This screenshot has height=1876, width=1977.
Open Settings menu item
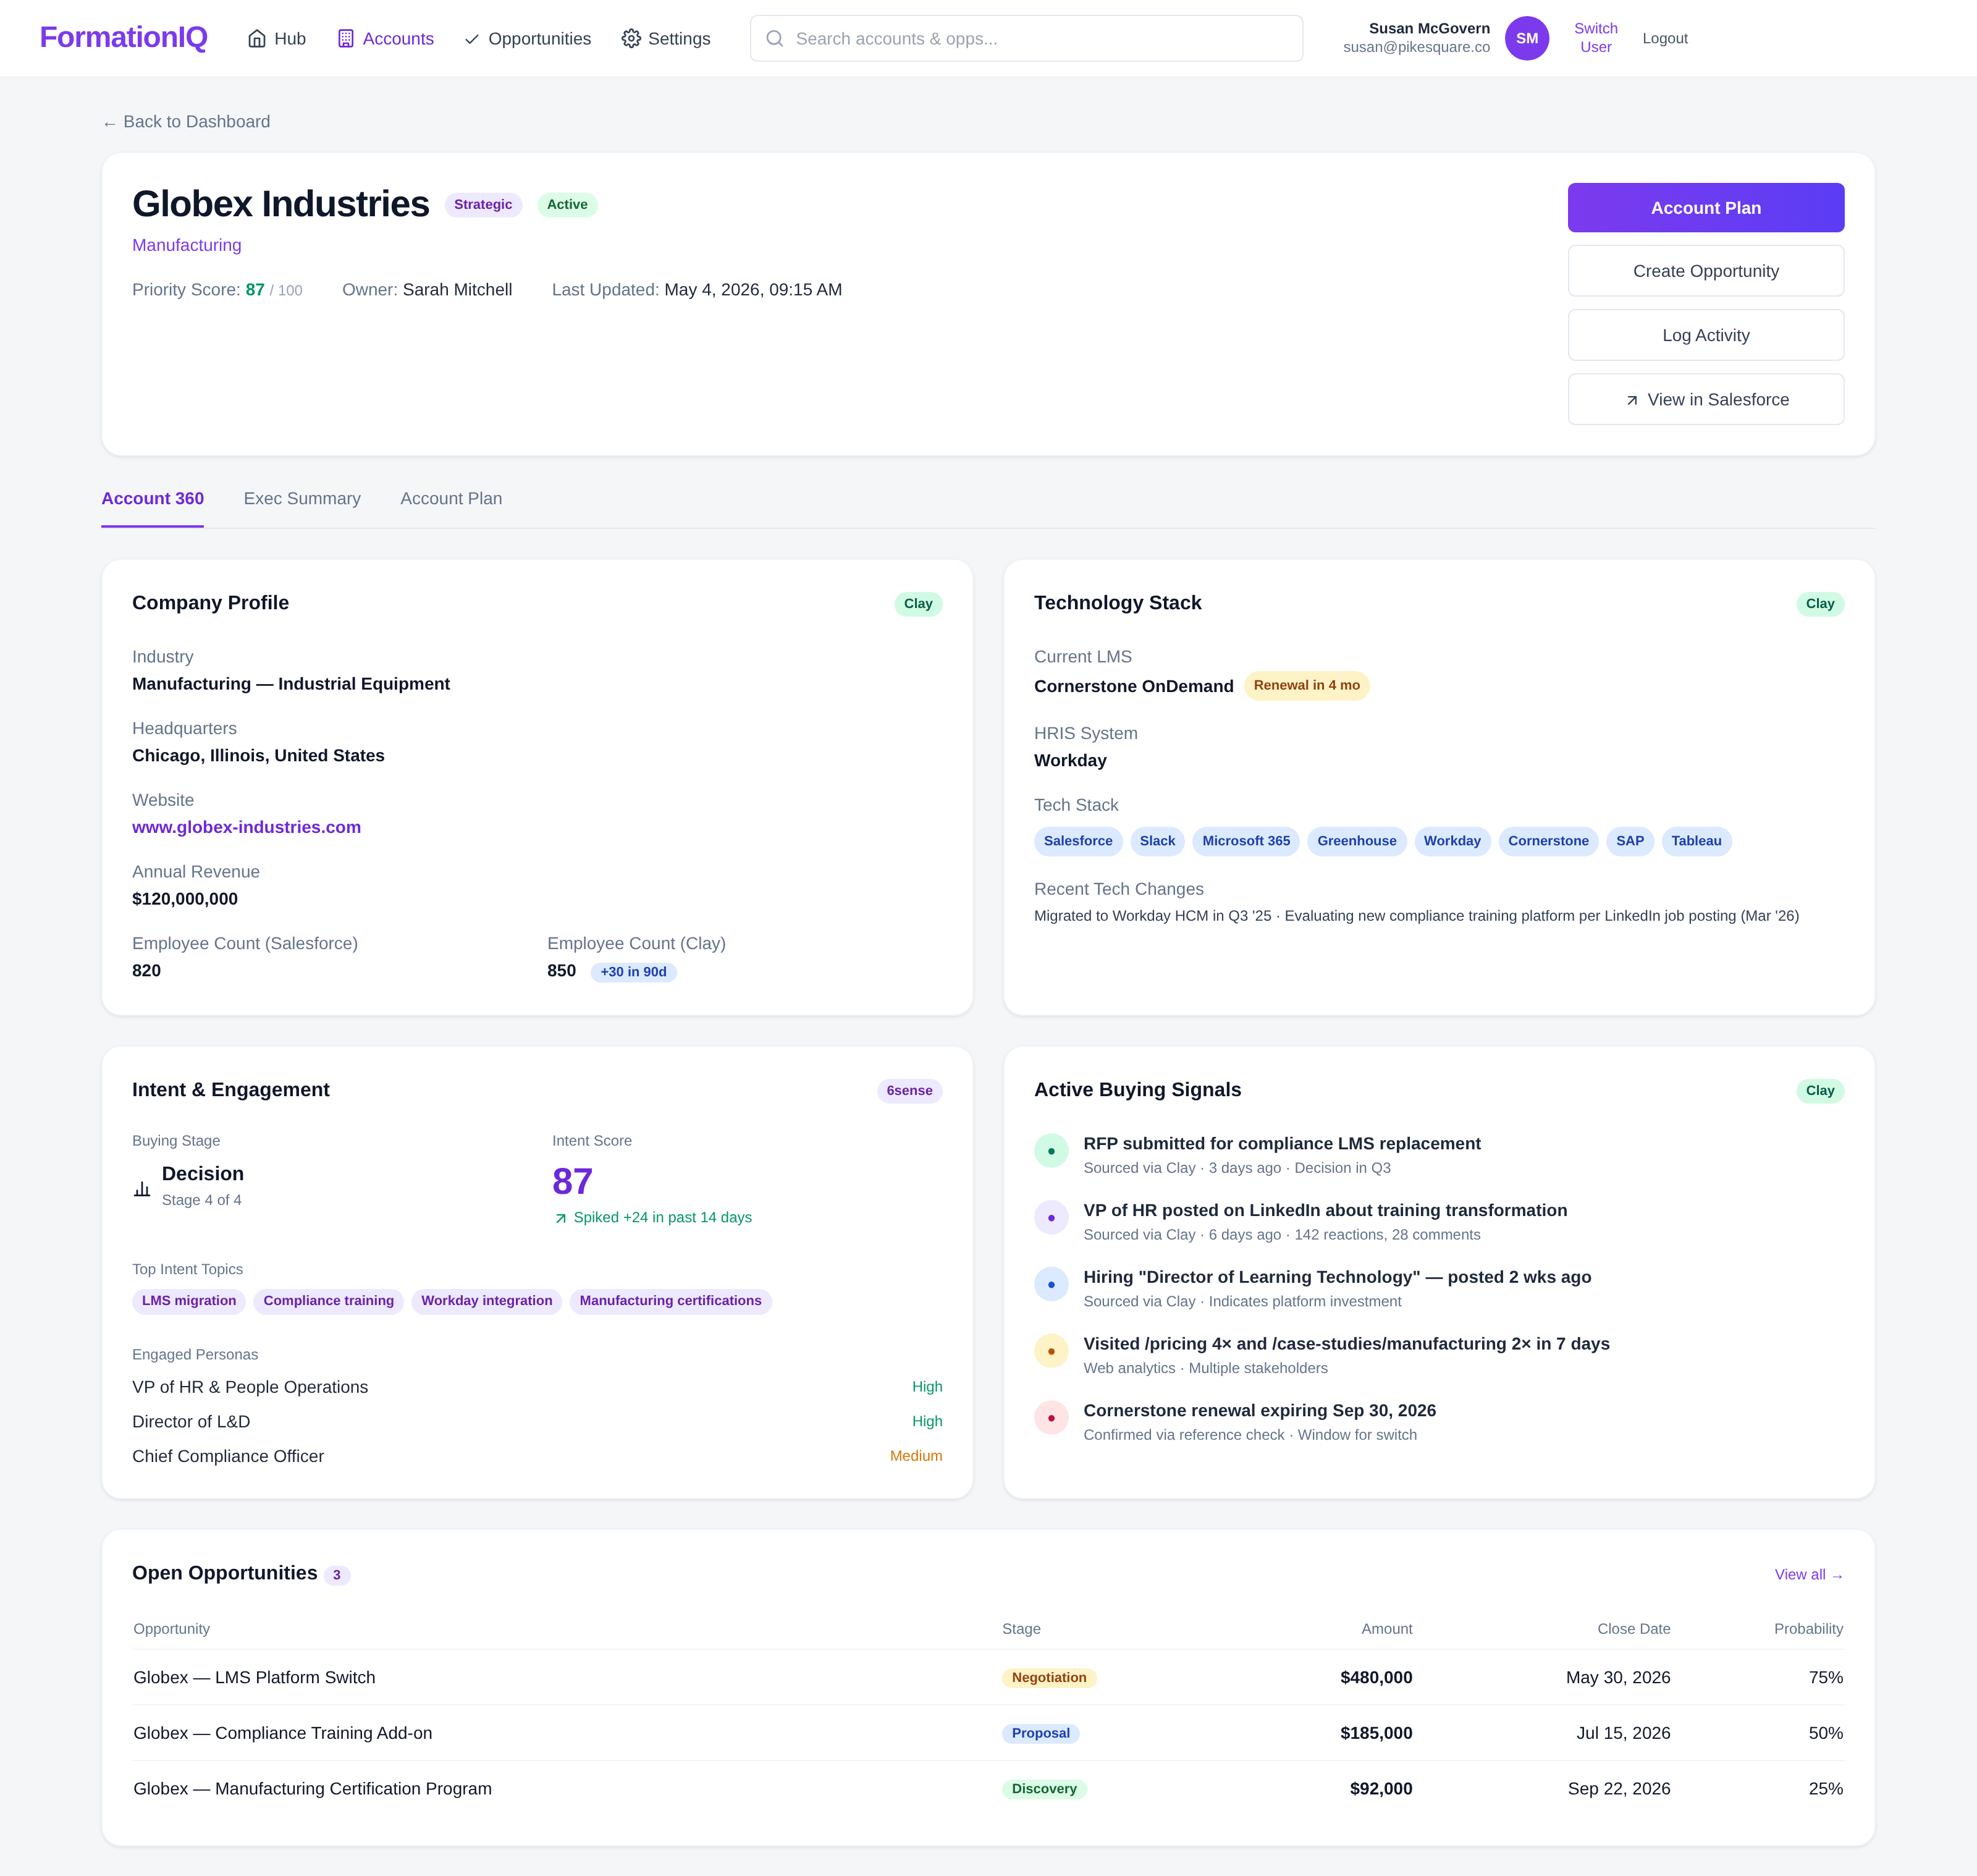pos(666,38)
